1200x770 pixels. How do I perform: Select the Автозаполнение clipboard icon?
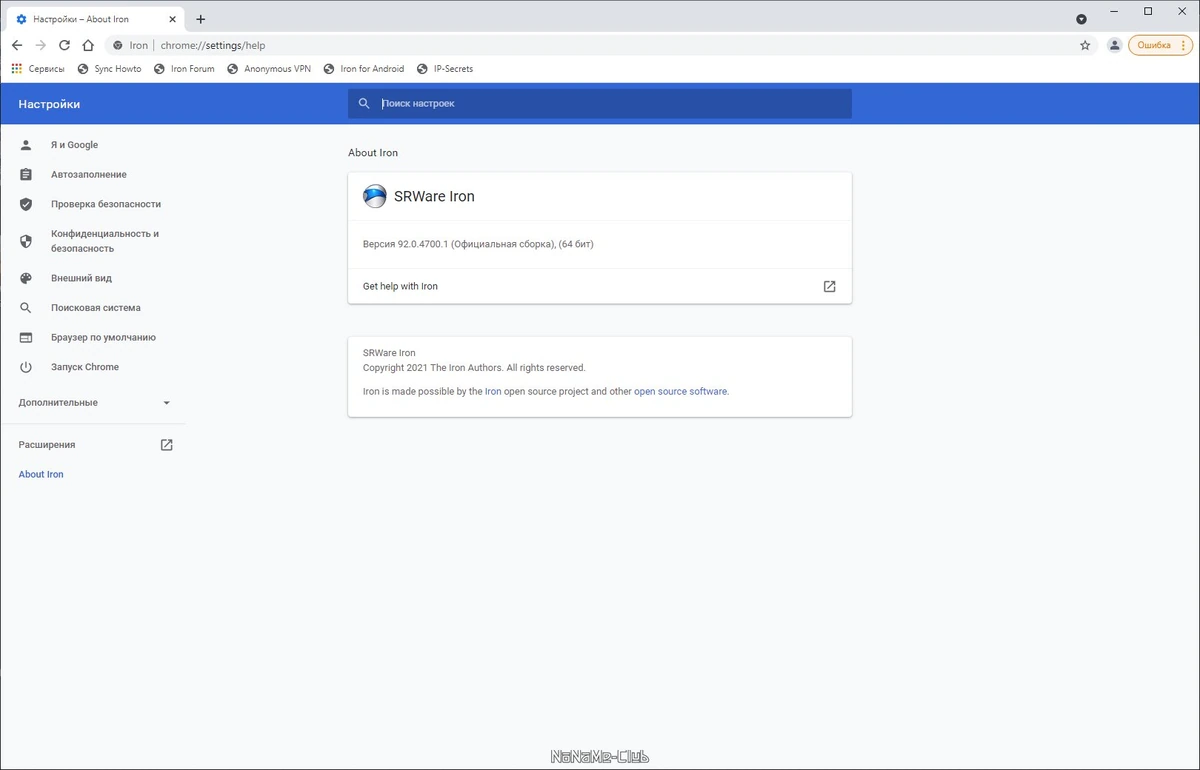(26, 175)
